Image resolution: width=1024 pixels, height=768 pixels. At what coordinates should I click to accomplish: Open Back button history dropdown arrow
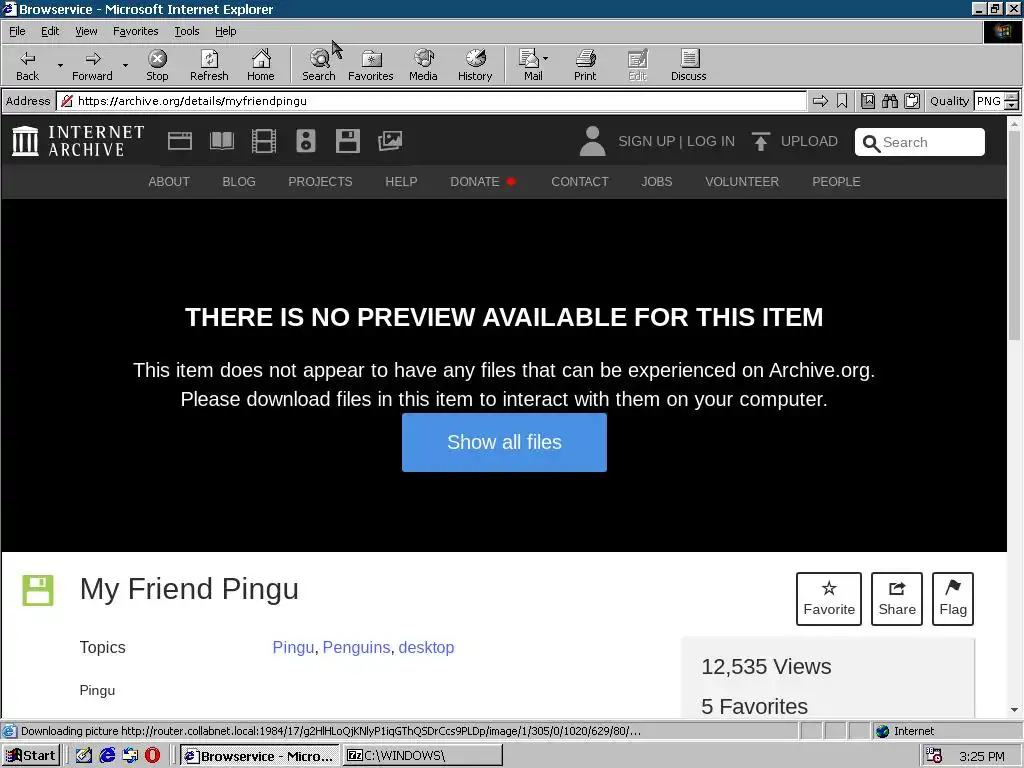60,65
